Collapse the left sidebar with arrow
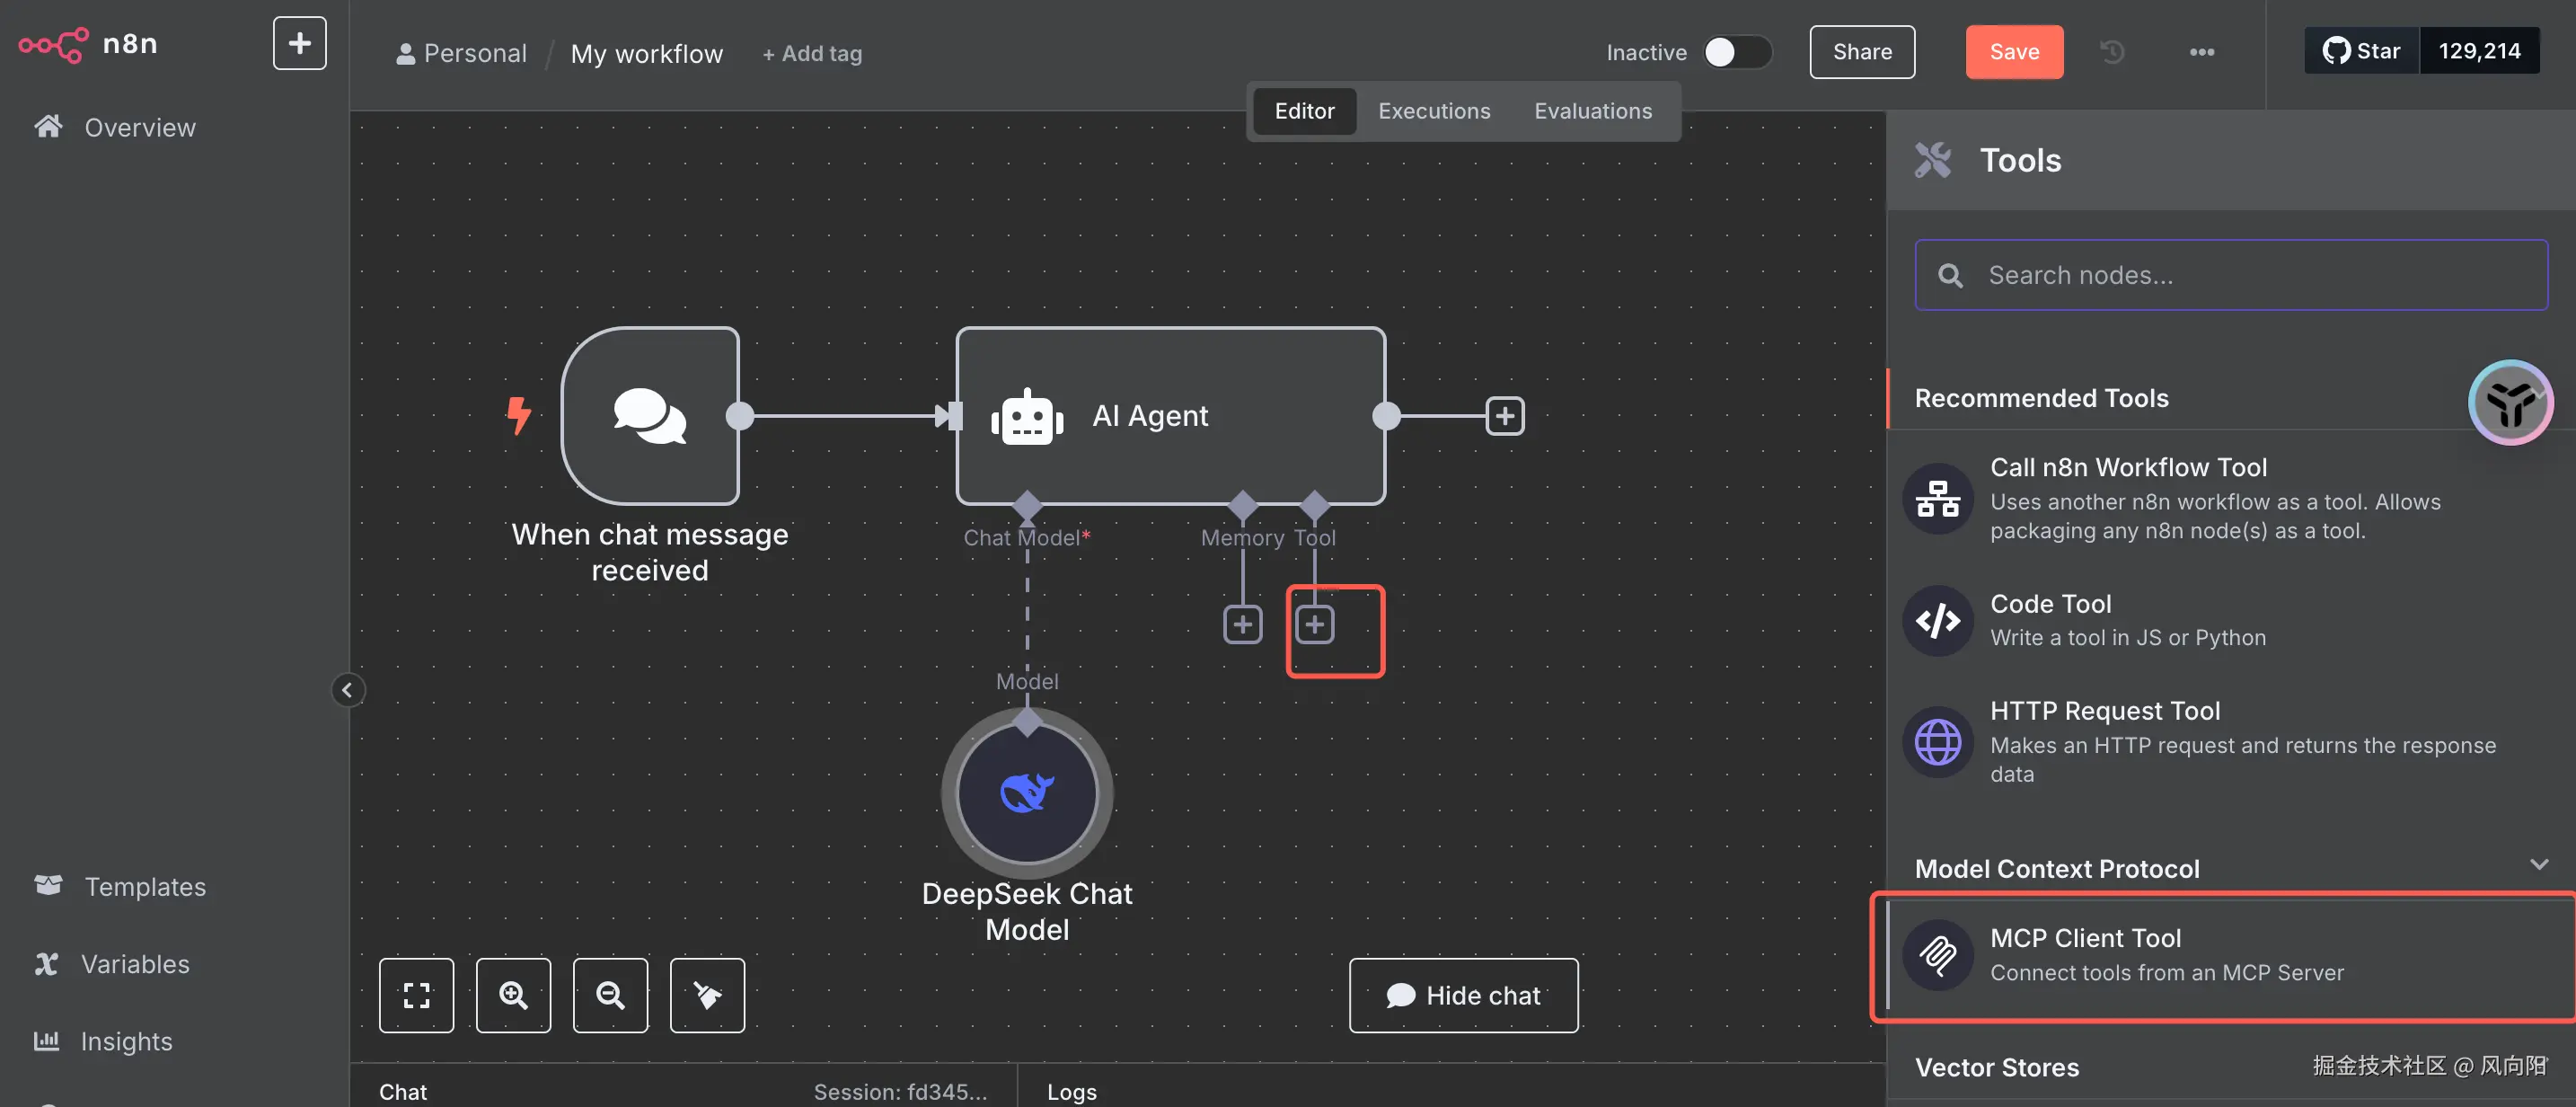2576x1107 pixels. pyautogui.click(x=347, y=690)
